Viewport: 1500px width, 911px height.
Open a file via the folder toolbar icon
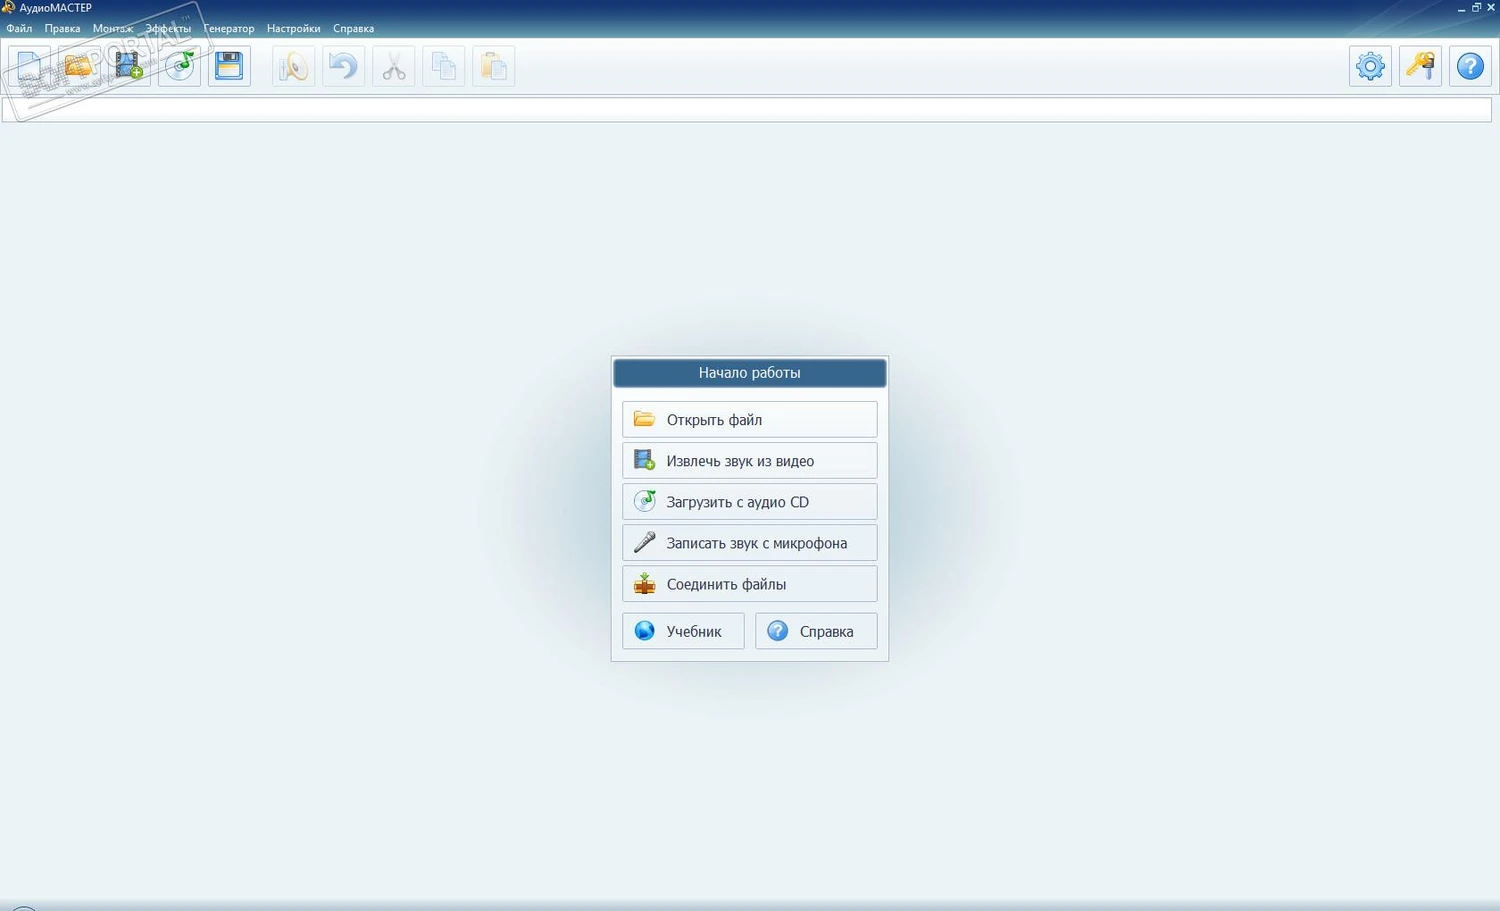point(79,67)
